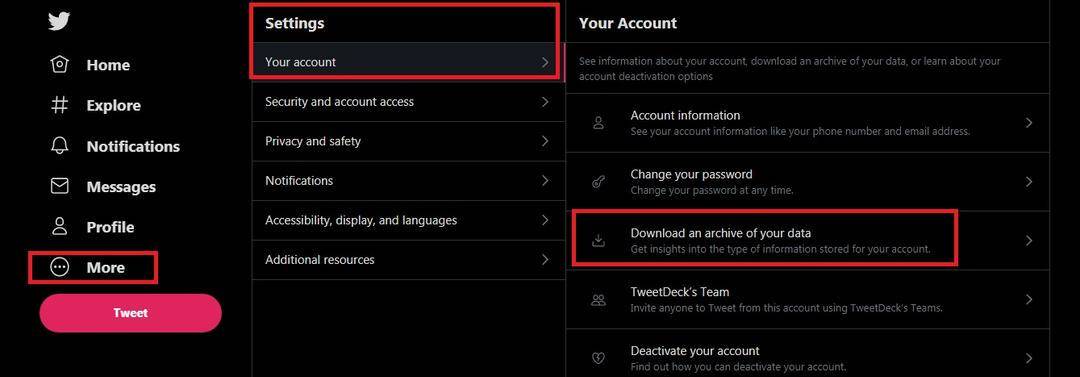The width and height of the screenshot is (1080, 377).
Task: Open Profile via the person icon
Action: point(60,227)
